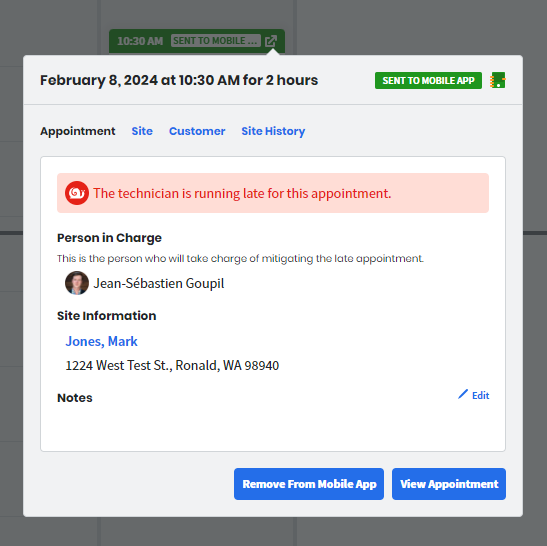The image size is (547, 546).
Task: Open the Jones, Mark site link
Action: click(x=102, y=341)
